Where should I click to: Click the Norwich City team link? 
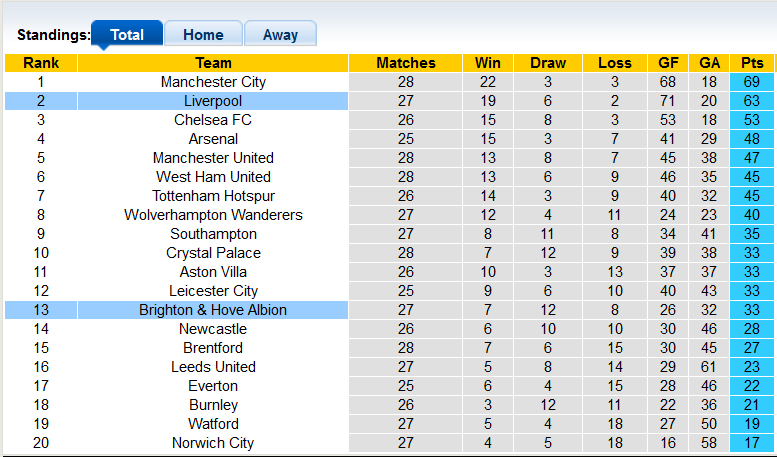click(x=213, y=443)
